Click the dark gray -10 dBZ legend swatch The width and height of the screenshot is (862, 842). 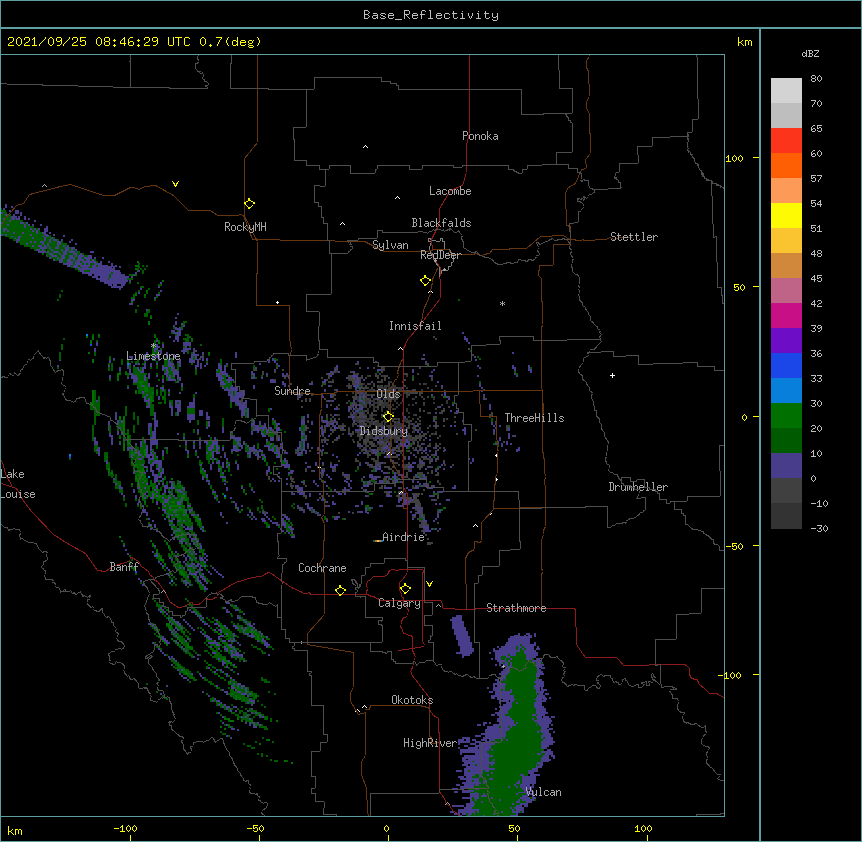coord(786,516)
